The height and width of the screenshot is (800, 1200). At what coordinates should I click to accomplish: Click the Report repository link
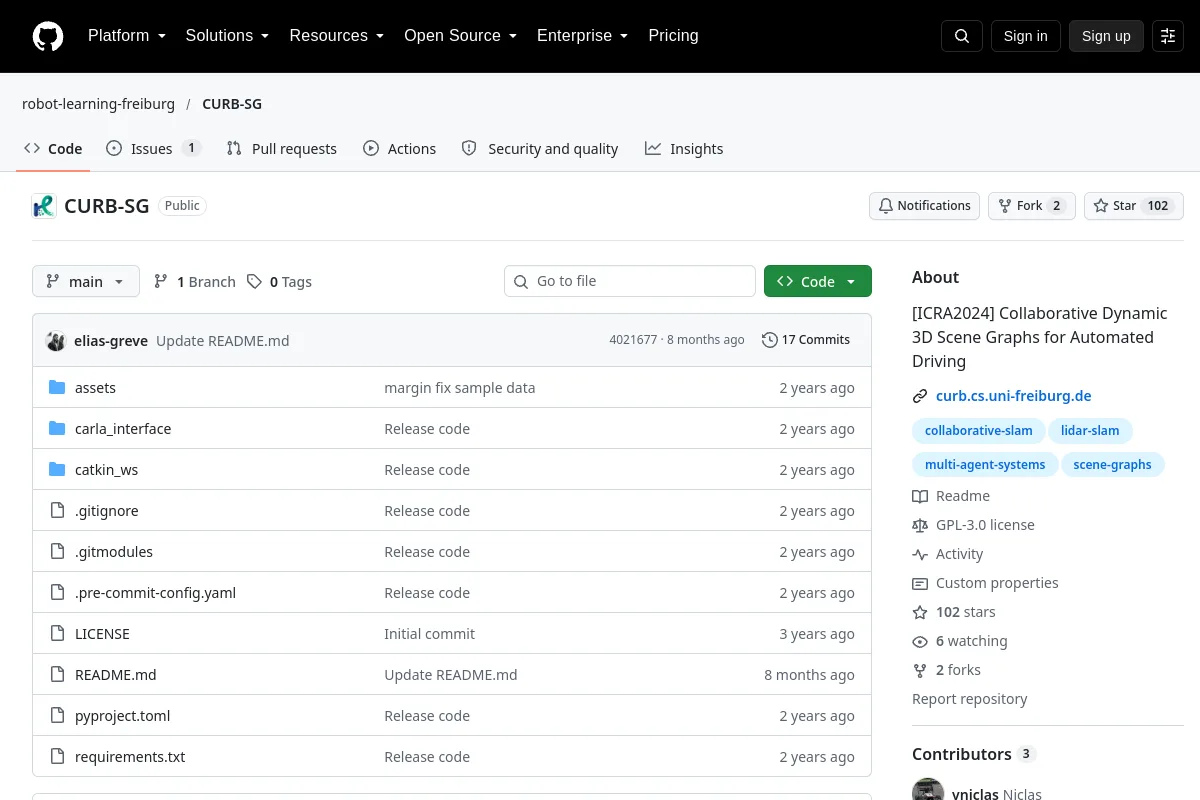(969, 699)
